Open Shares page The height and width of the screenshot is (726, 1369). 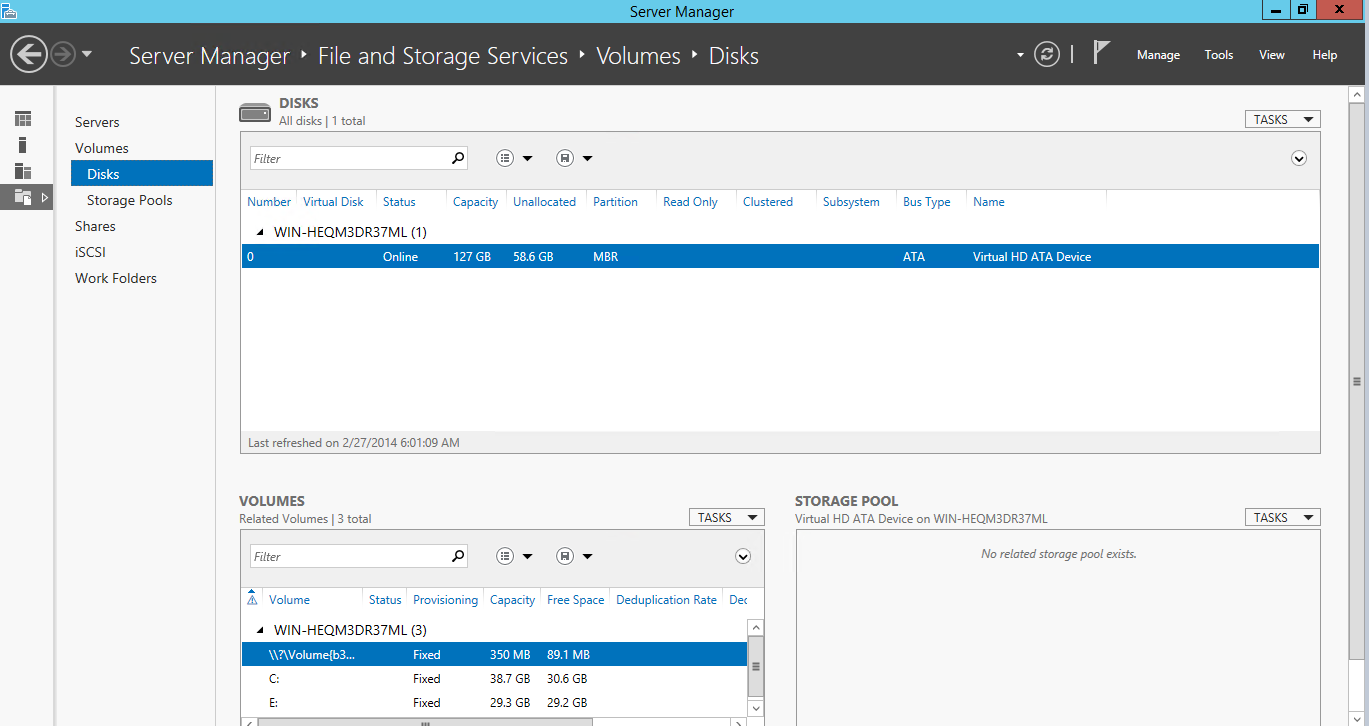[x=95, y=226]
